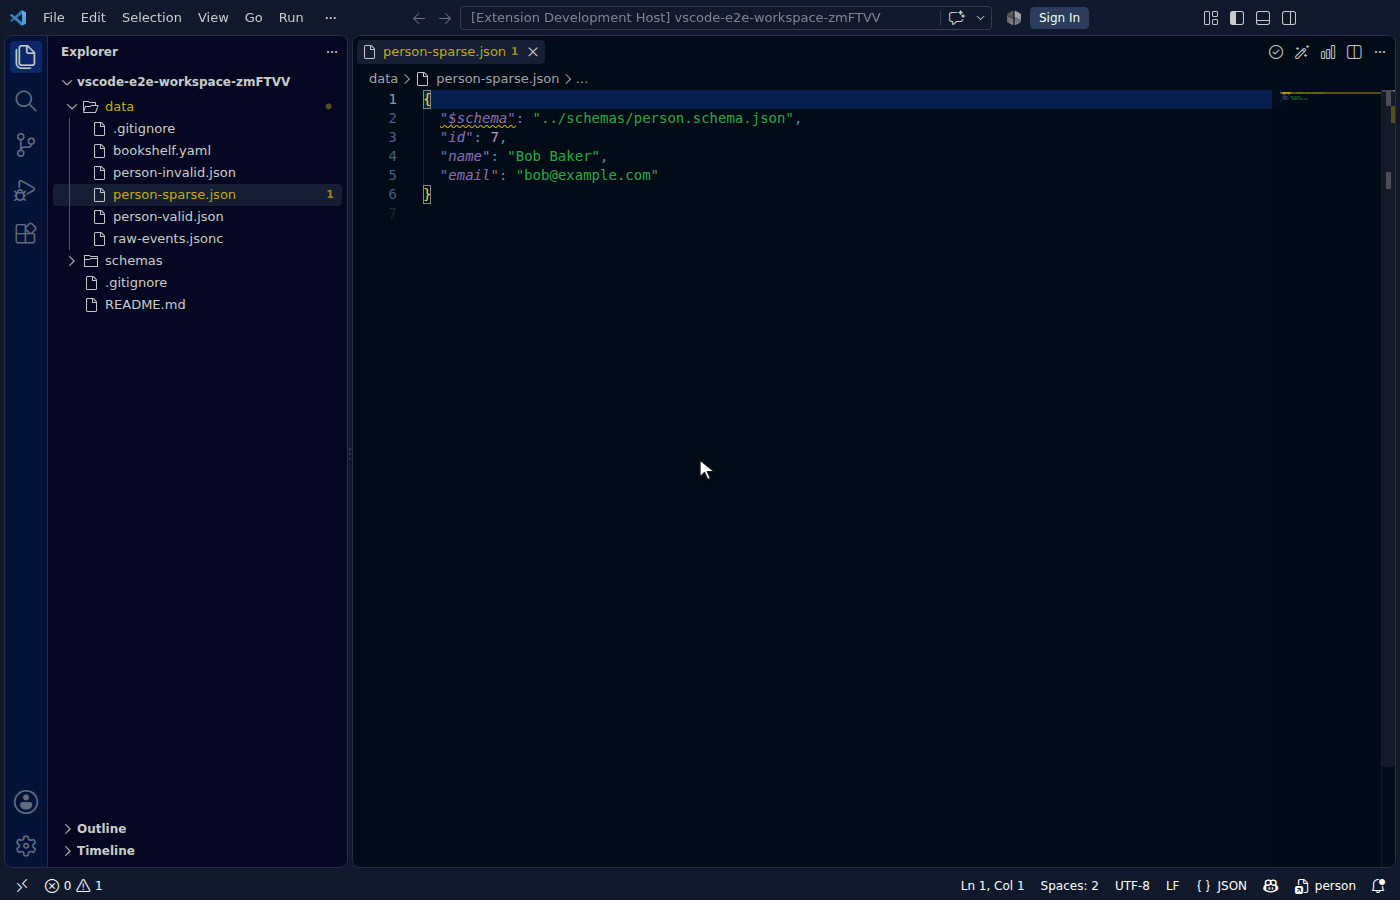Open the Run and Debug view
Viewport: 1400px width, 900px height.
(x=26, y=189)
